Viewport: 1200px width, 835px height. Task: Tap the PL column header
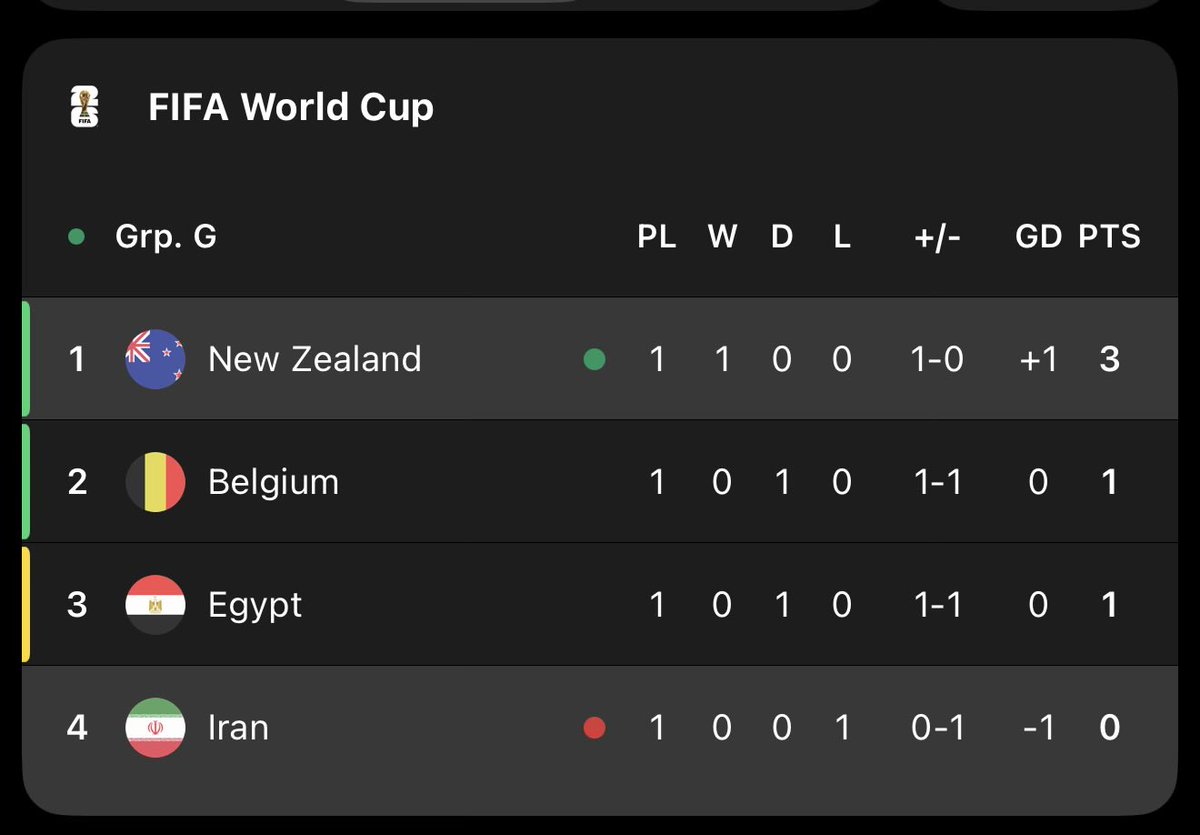point(657,237)
